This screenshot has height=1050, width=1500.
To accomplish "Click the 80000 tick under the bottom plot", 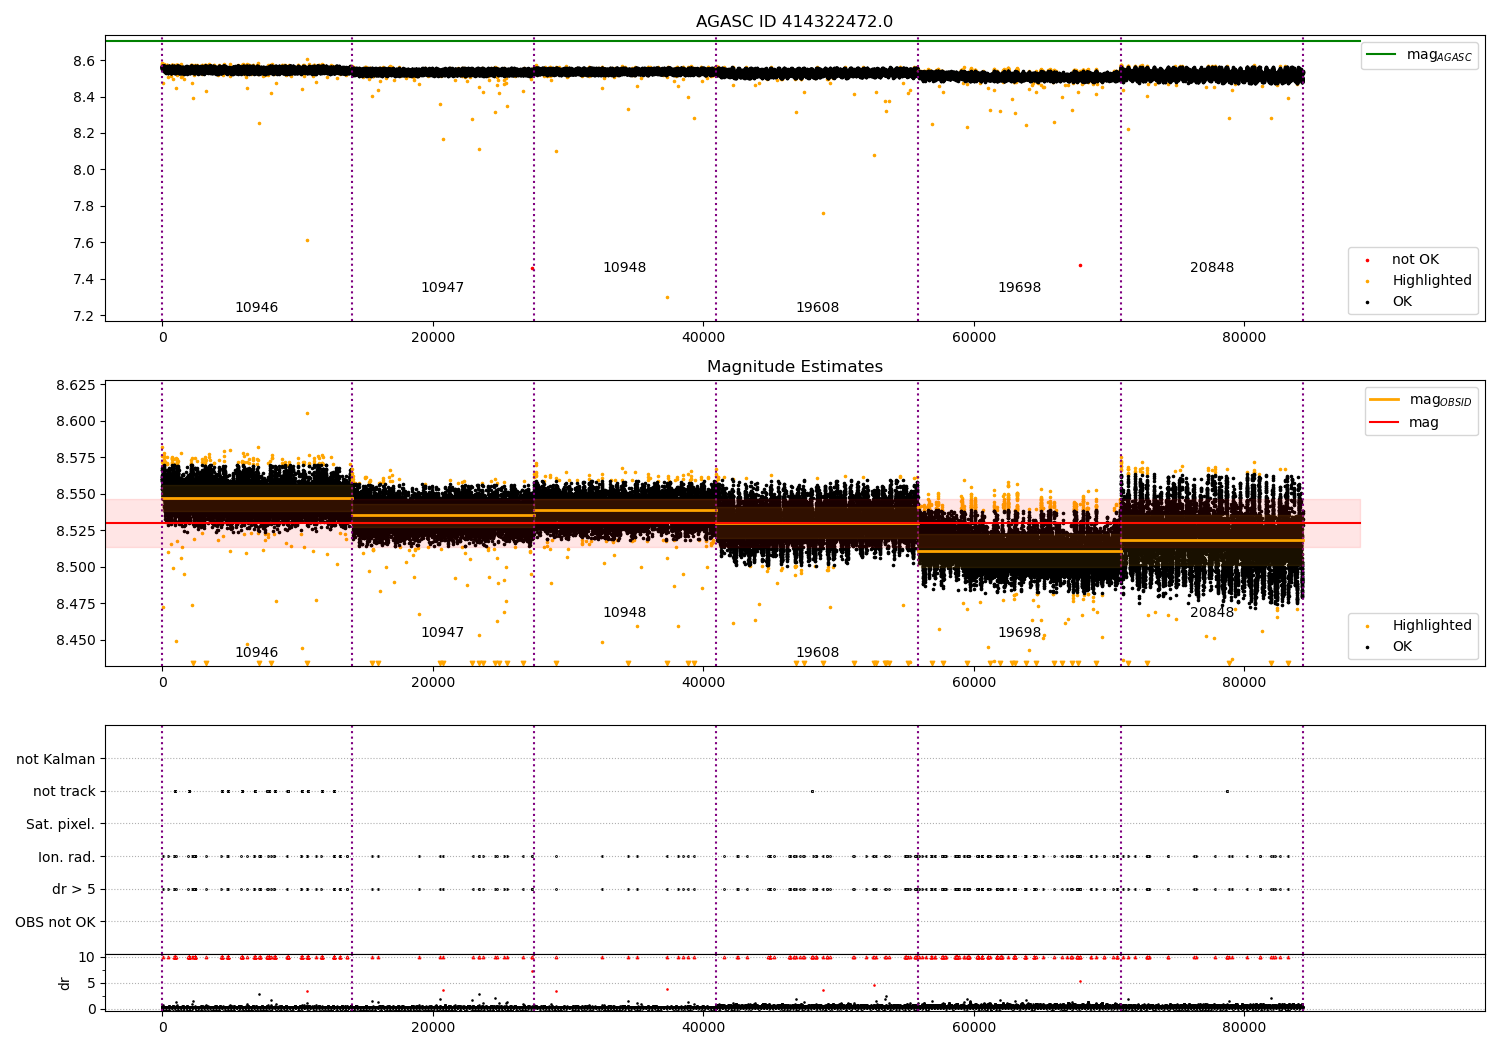I will (x=1243, y=1027).
